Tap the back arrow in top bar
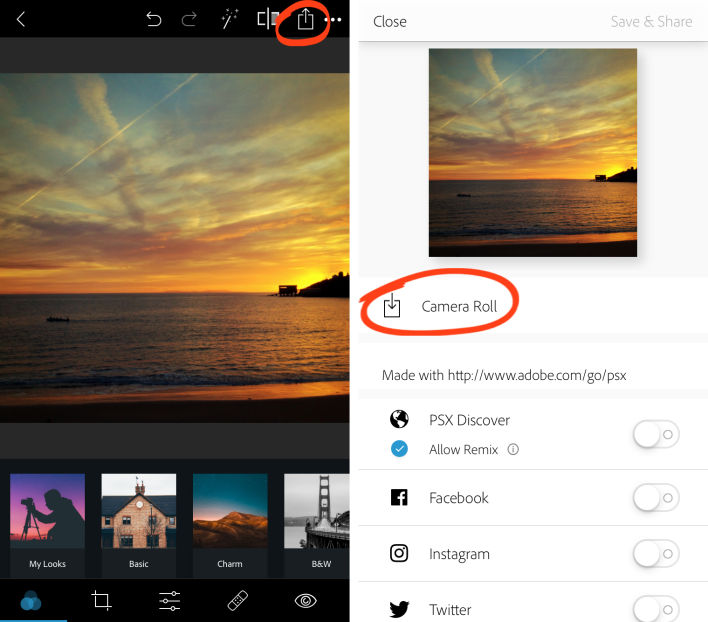 click(x=21, y=19)
